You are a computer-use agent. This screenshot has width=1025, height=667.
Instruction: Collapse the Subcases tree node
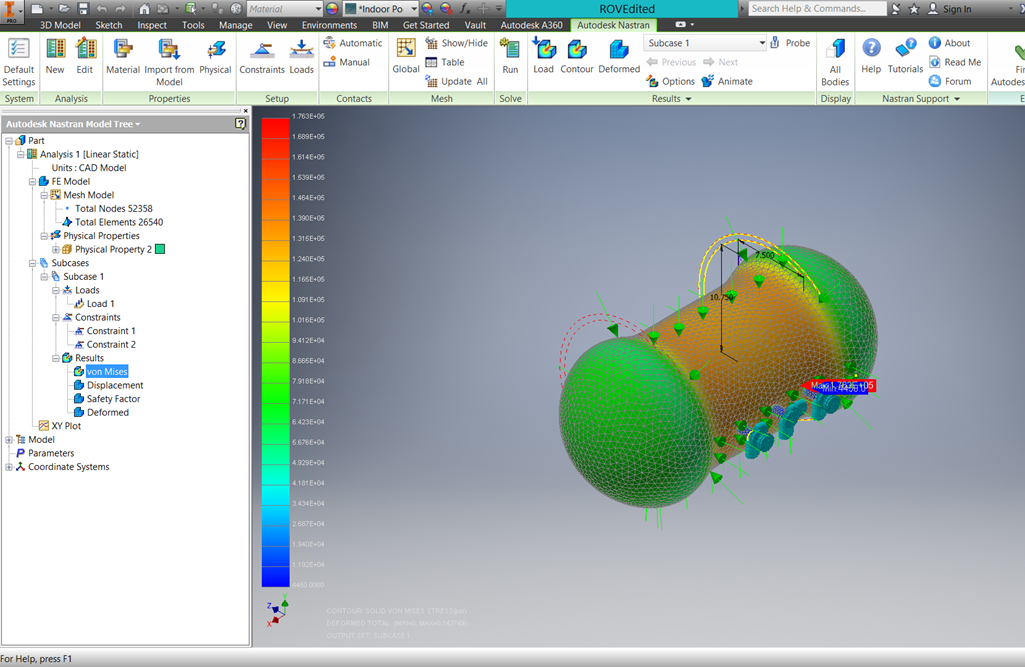pos(32,264)
